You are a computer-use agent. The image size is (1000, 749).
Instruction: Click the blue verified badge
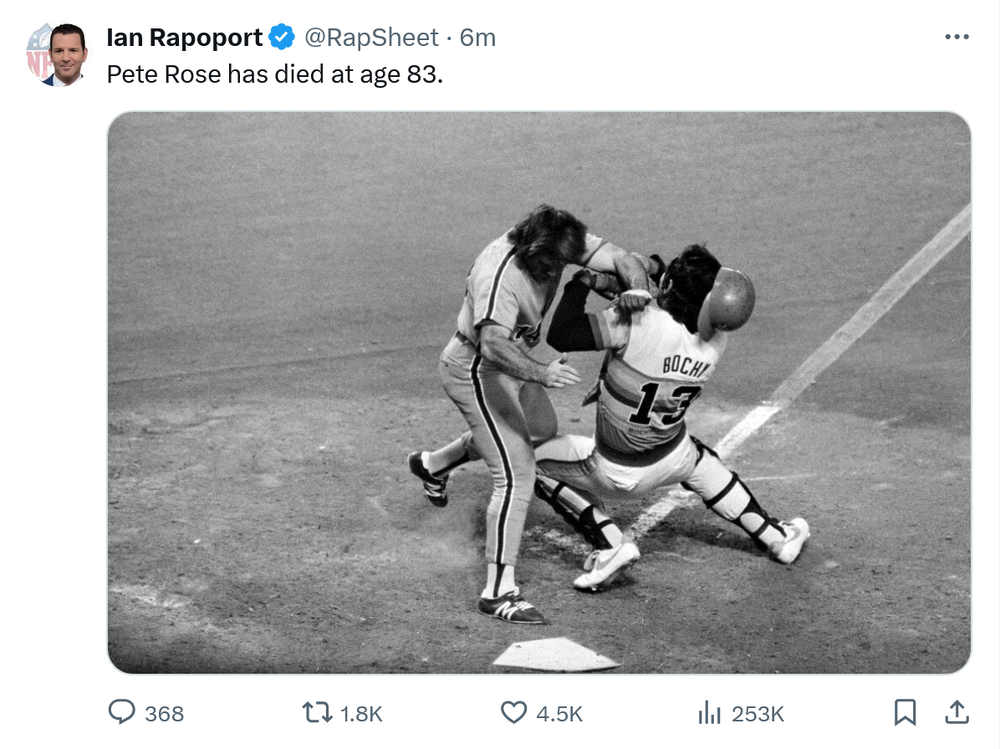[x=283, y=38]
